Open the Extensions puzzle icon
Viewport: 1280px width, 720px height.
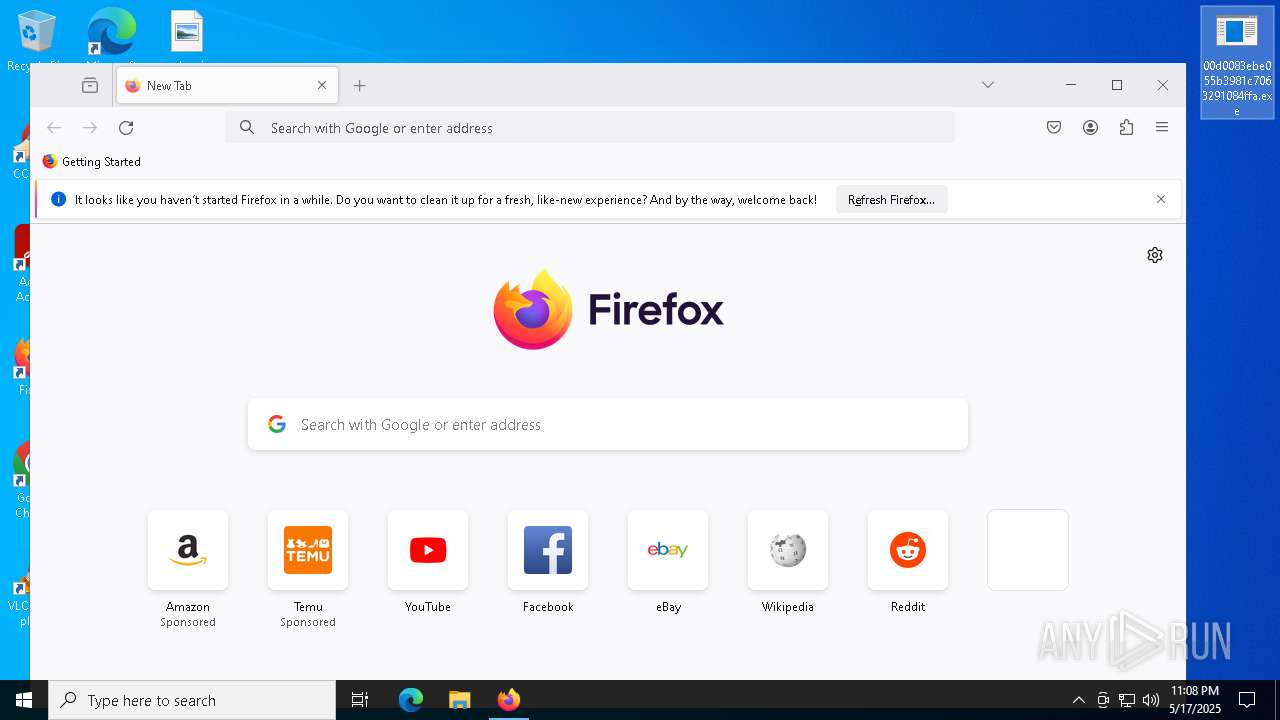click(1126, 128)
